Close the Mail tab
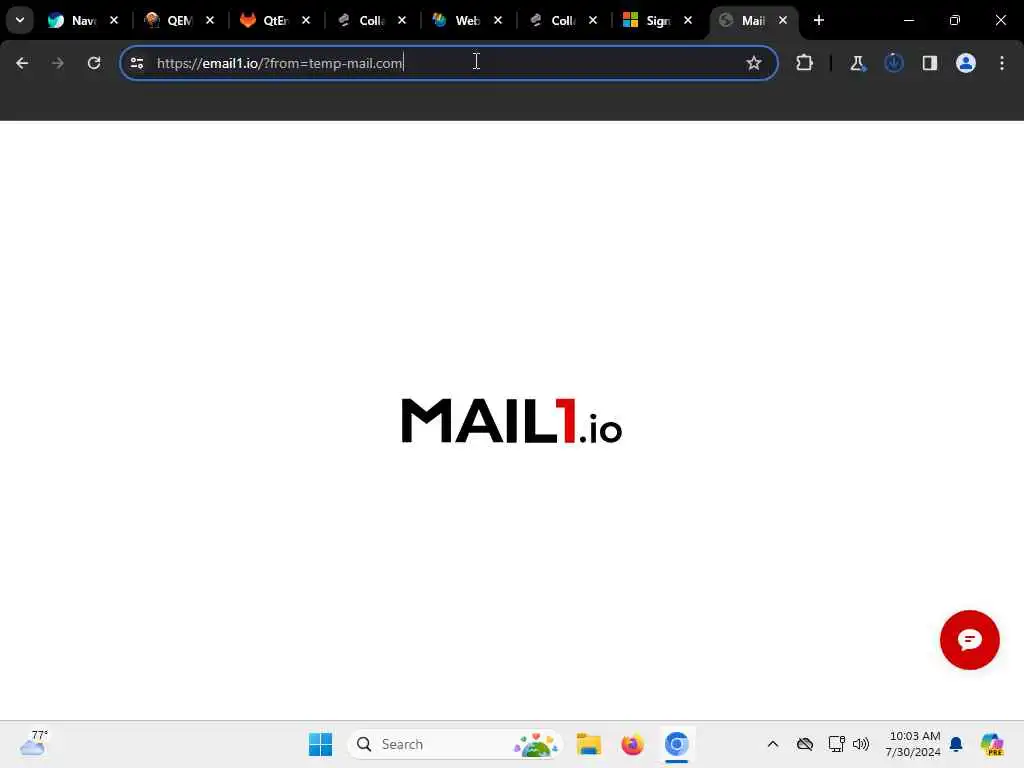1024x768 pixels. (783, 20)
